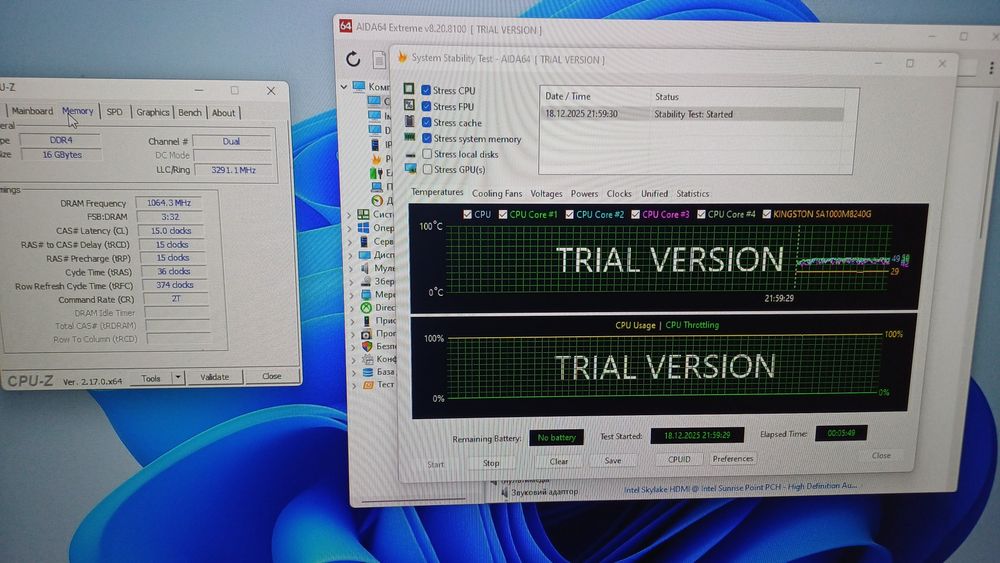Image resolution: width=1000 pixels, height=563 pixels.
Task: Click the three-dots menu icon in AIDA64 toolbar
Action: tap(991, 68)
